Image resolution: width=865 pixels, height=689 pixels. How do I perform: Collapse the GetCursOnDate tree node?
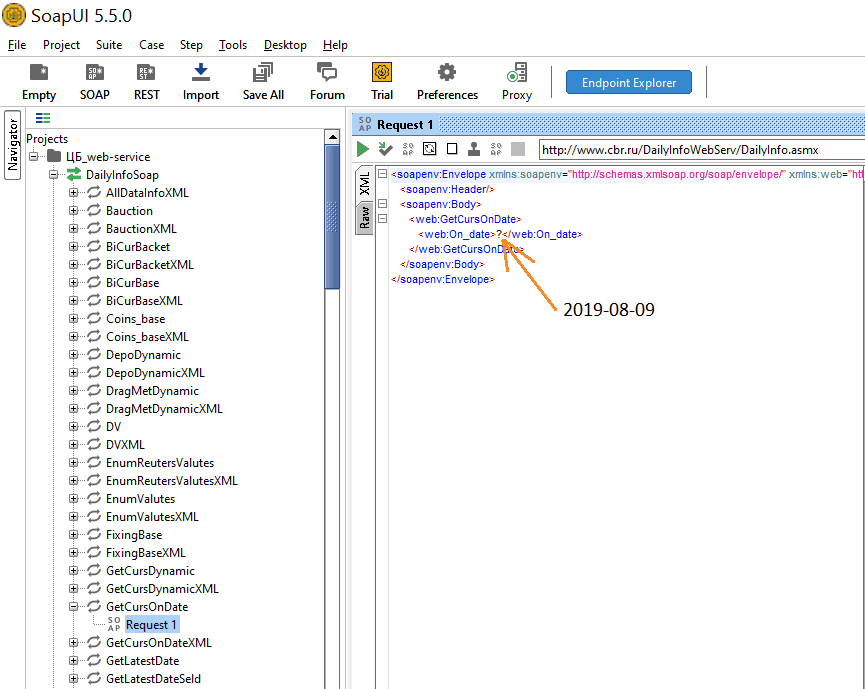tap(74, 607)
